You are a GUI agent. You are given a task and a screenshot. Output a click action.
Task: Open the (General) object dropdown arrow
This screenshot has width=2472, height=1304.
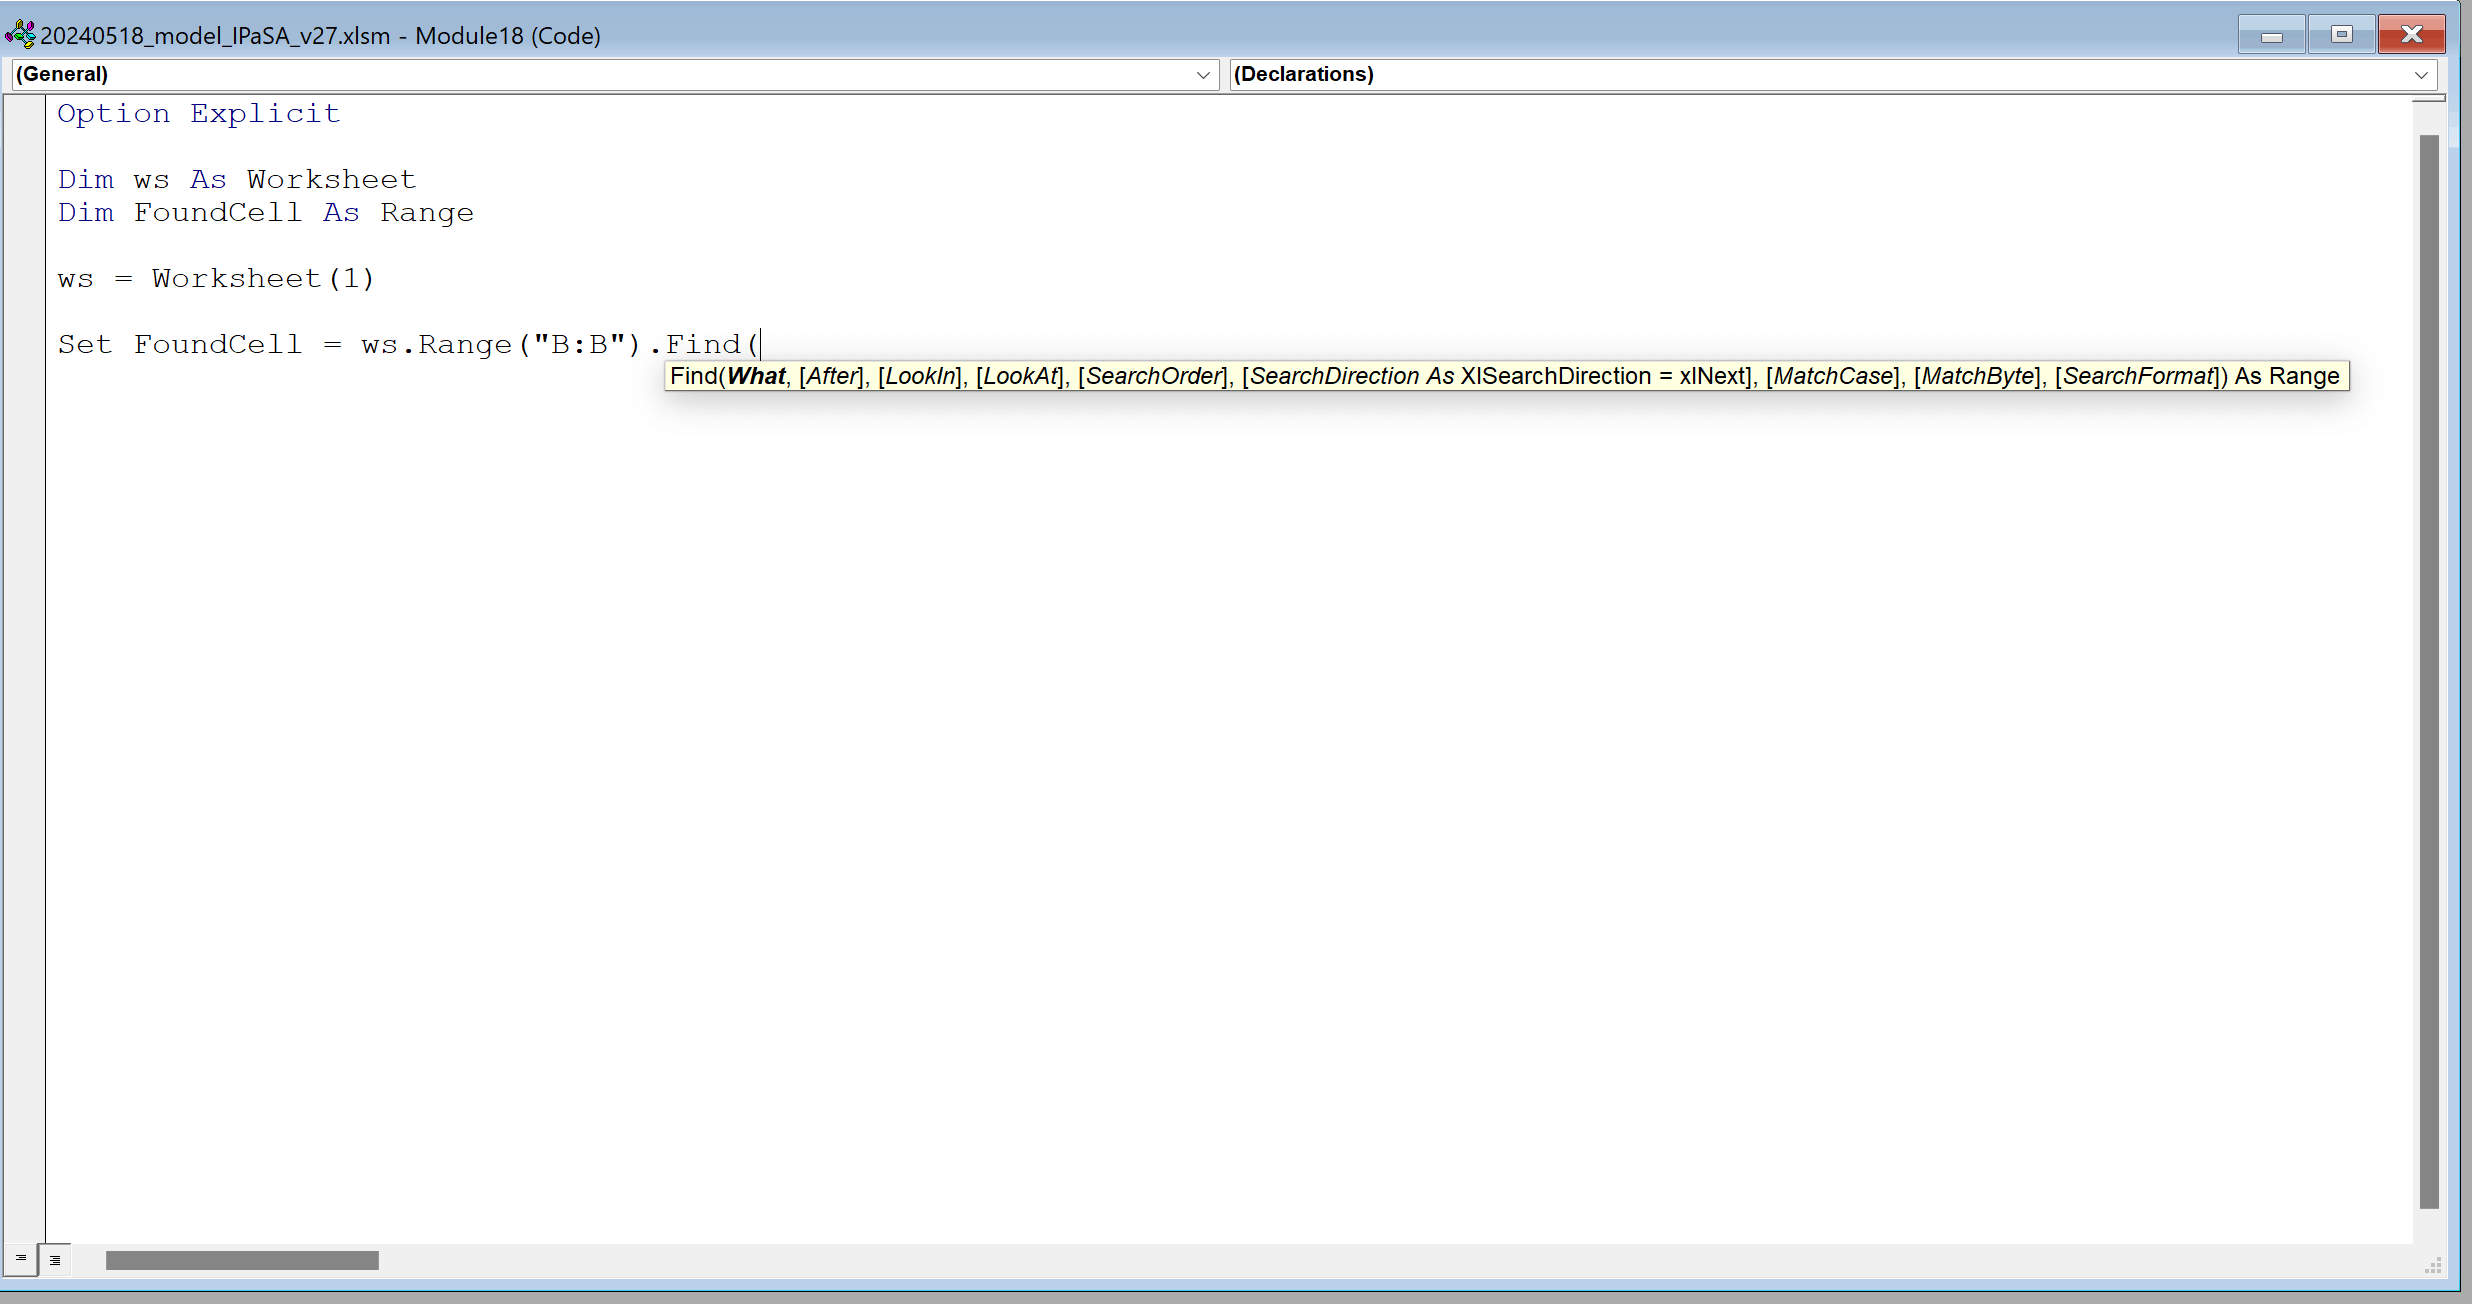point(1203,75)
